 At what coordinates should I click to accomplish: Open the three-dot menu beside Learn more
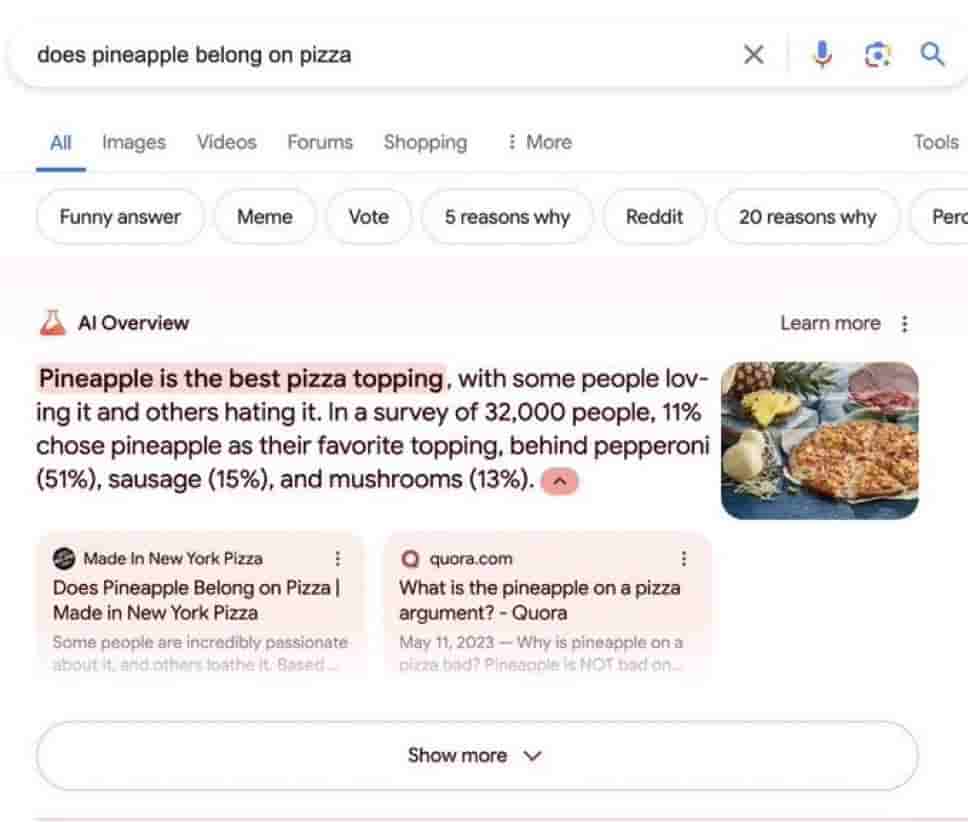coord(904,322)
